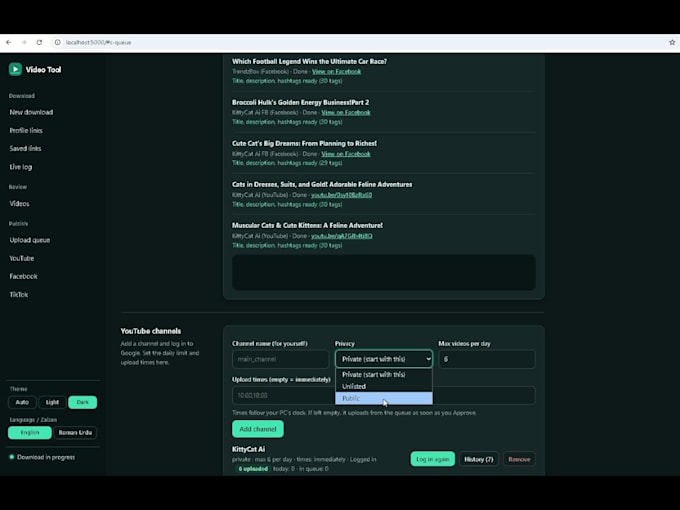Screen dimensions: 680x510
Task: Click the Video Tool logo icon
Action: click(x=15, y=69)
